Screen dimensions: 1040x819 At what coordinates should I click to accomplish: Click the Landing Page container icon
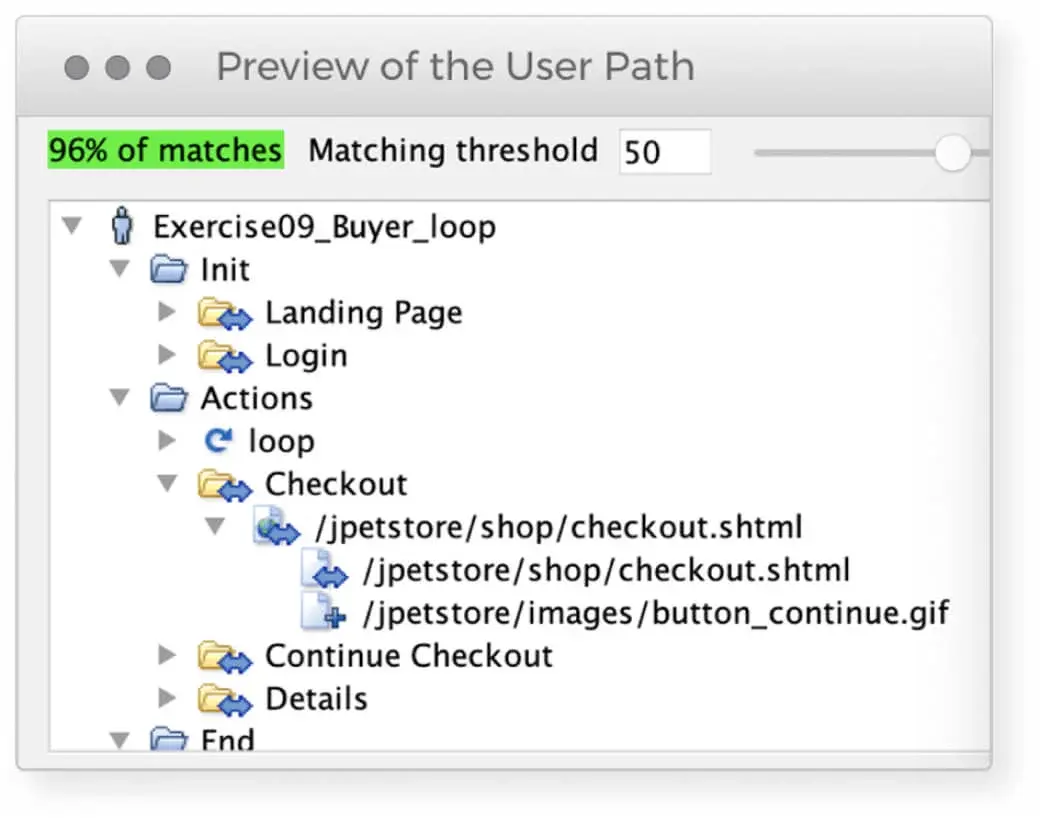[224, 313]
